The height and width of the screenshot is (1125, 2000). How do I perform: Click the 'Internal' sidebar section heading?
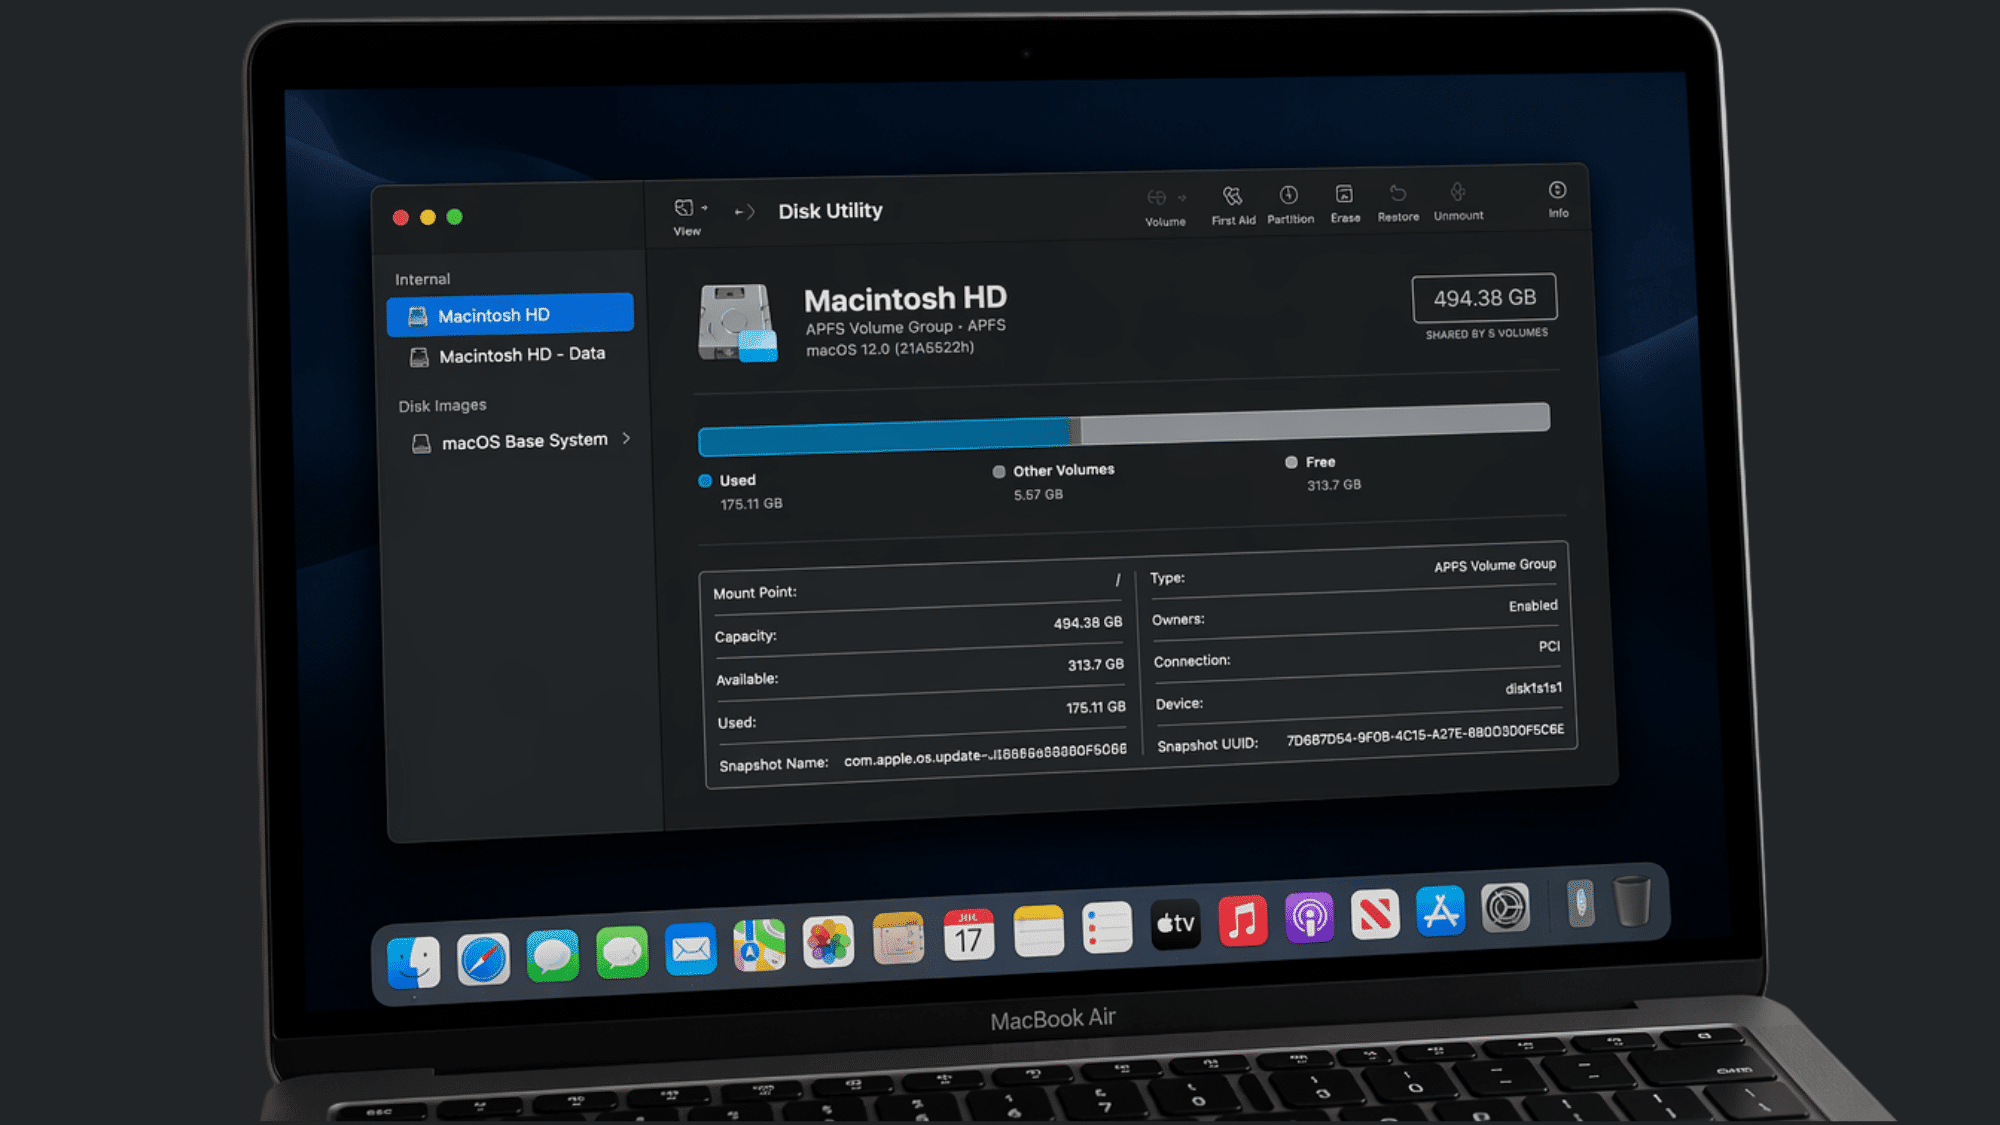422,279
